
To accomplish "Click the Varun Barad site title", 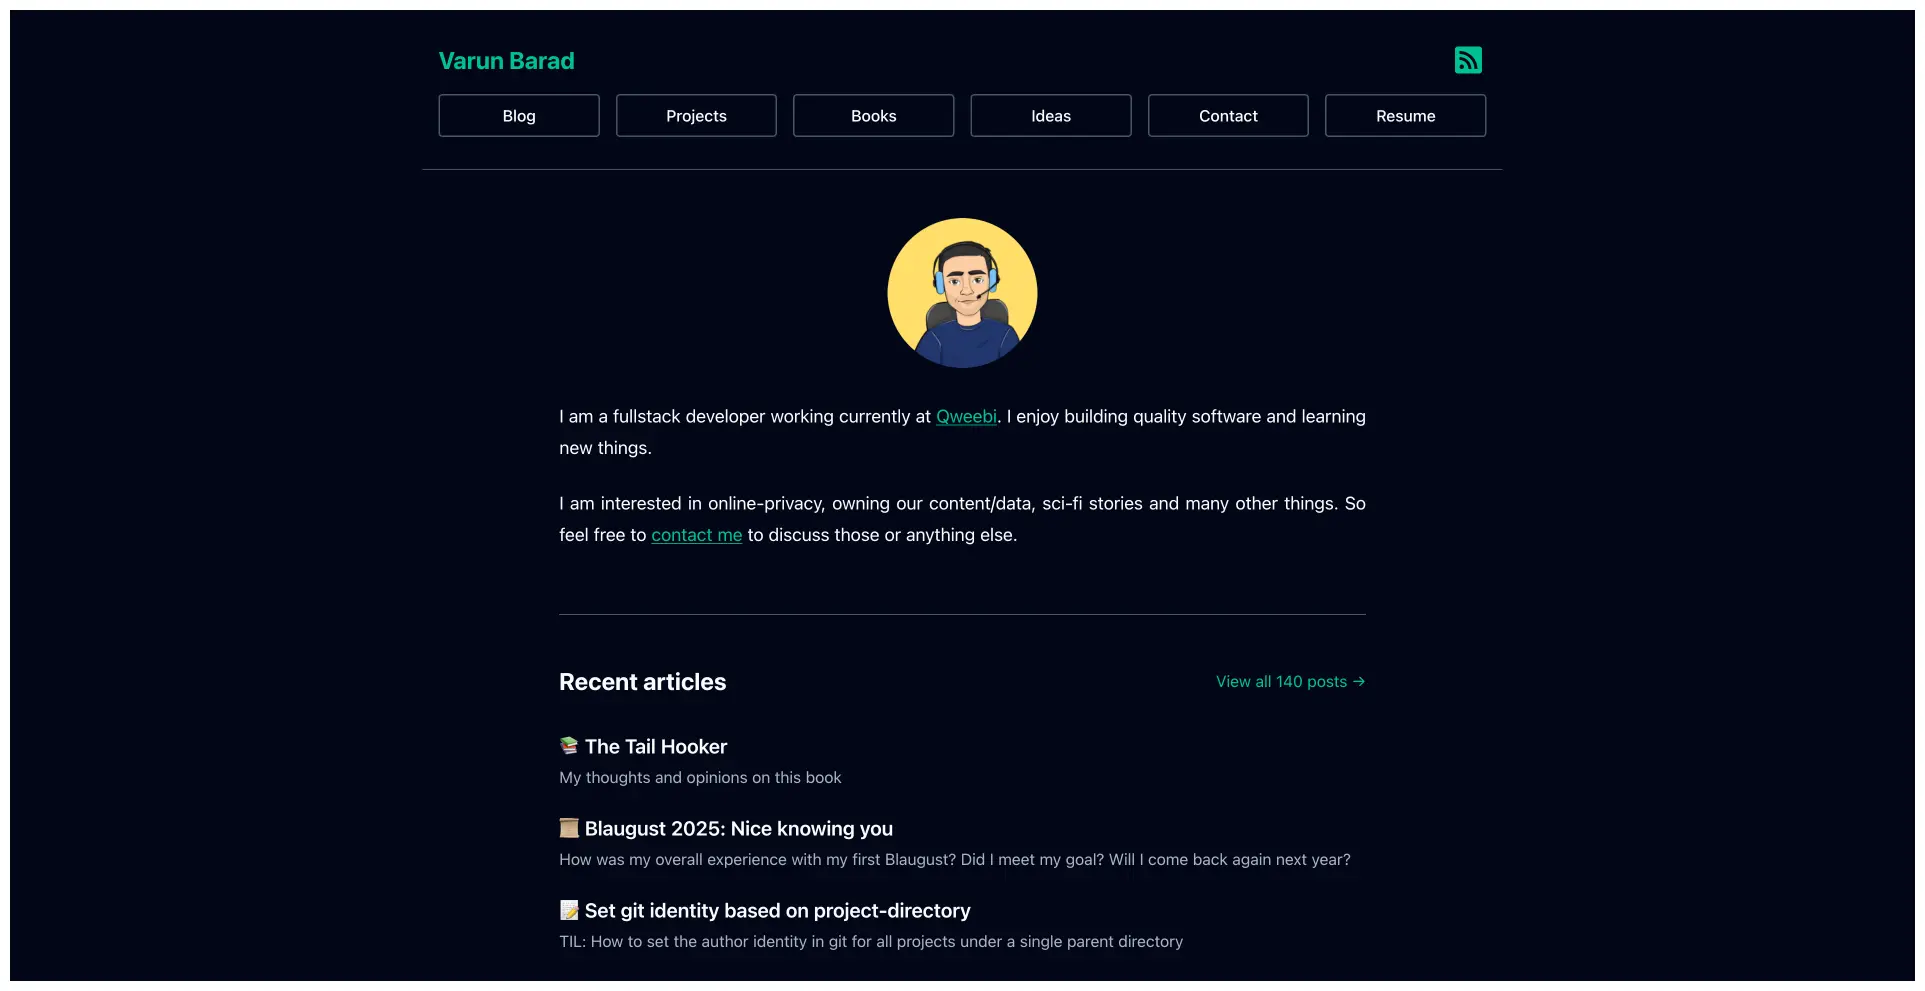I will tap(506, 60).
